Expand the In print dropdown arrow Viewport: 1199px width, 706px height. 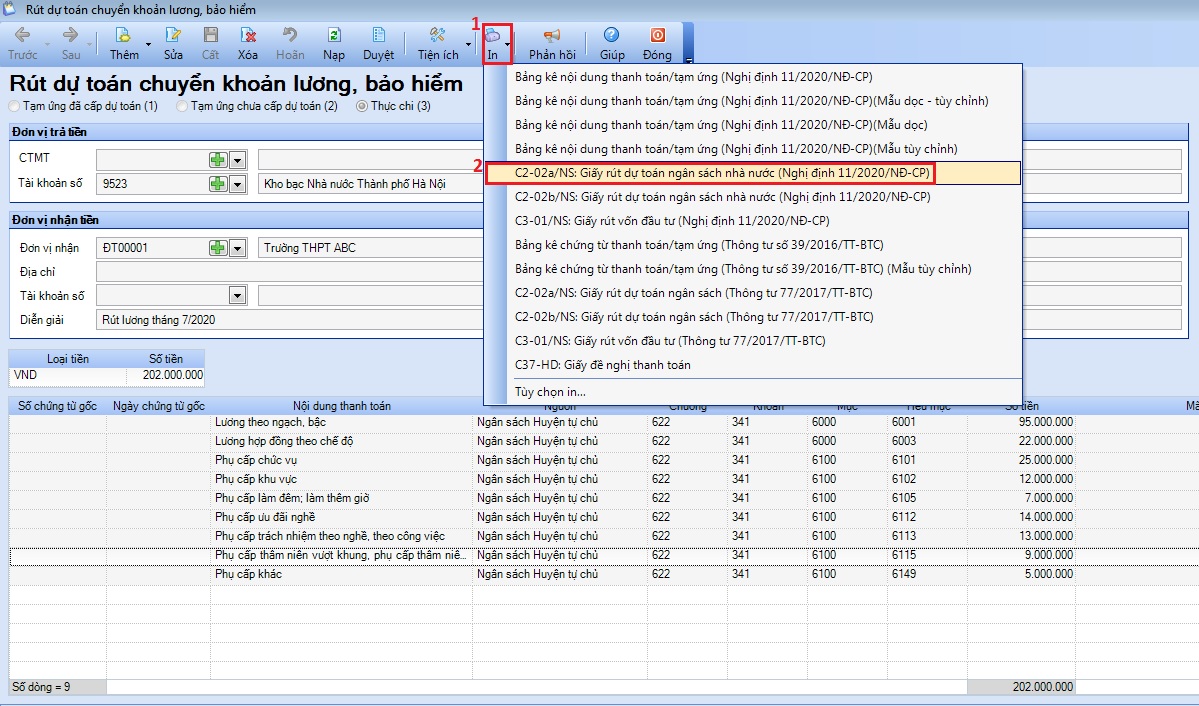point(507,44)
